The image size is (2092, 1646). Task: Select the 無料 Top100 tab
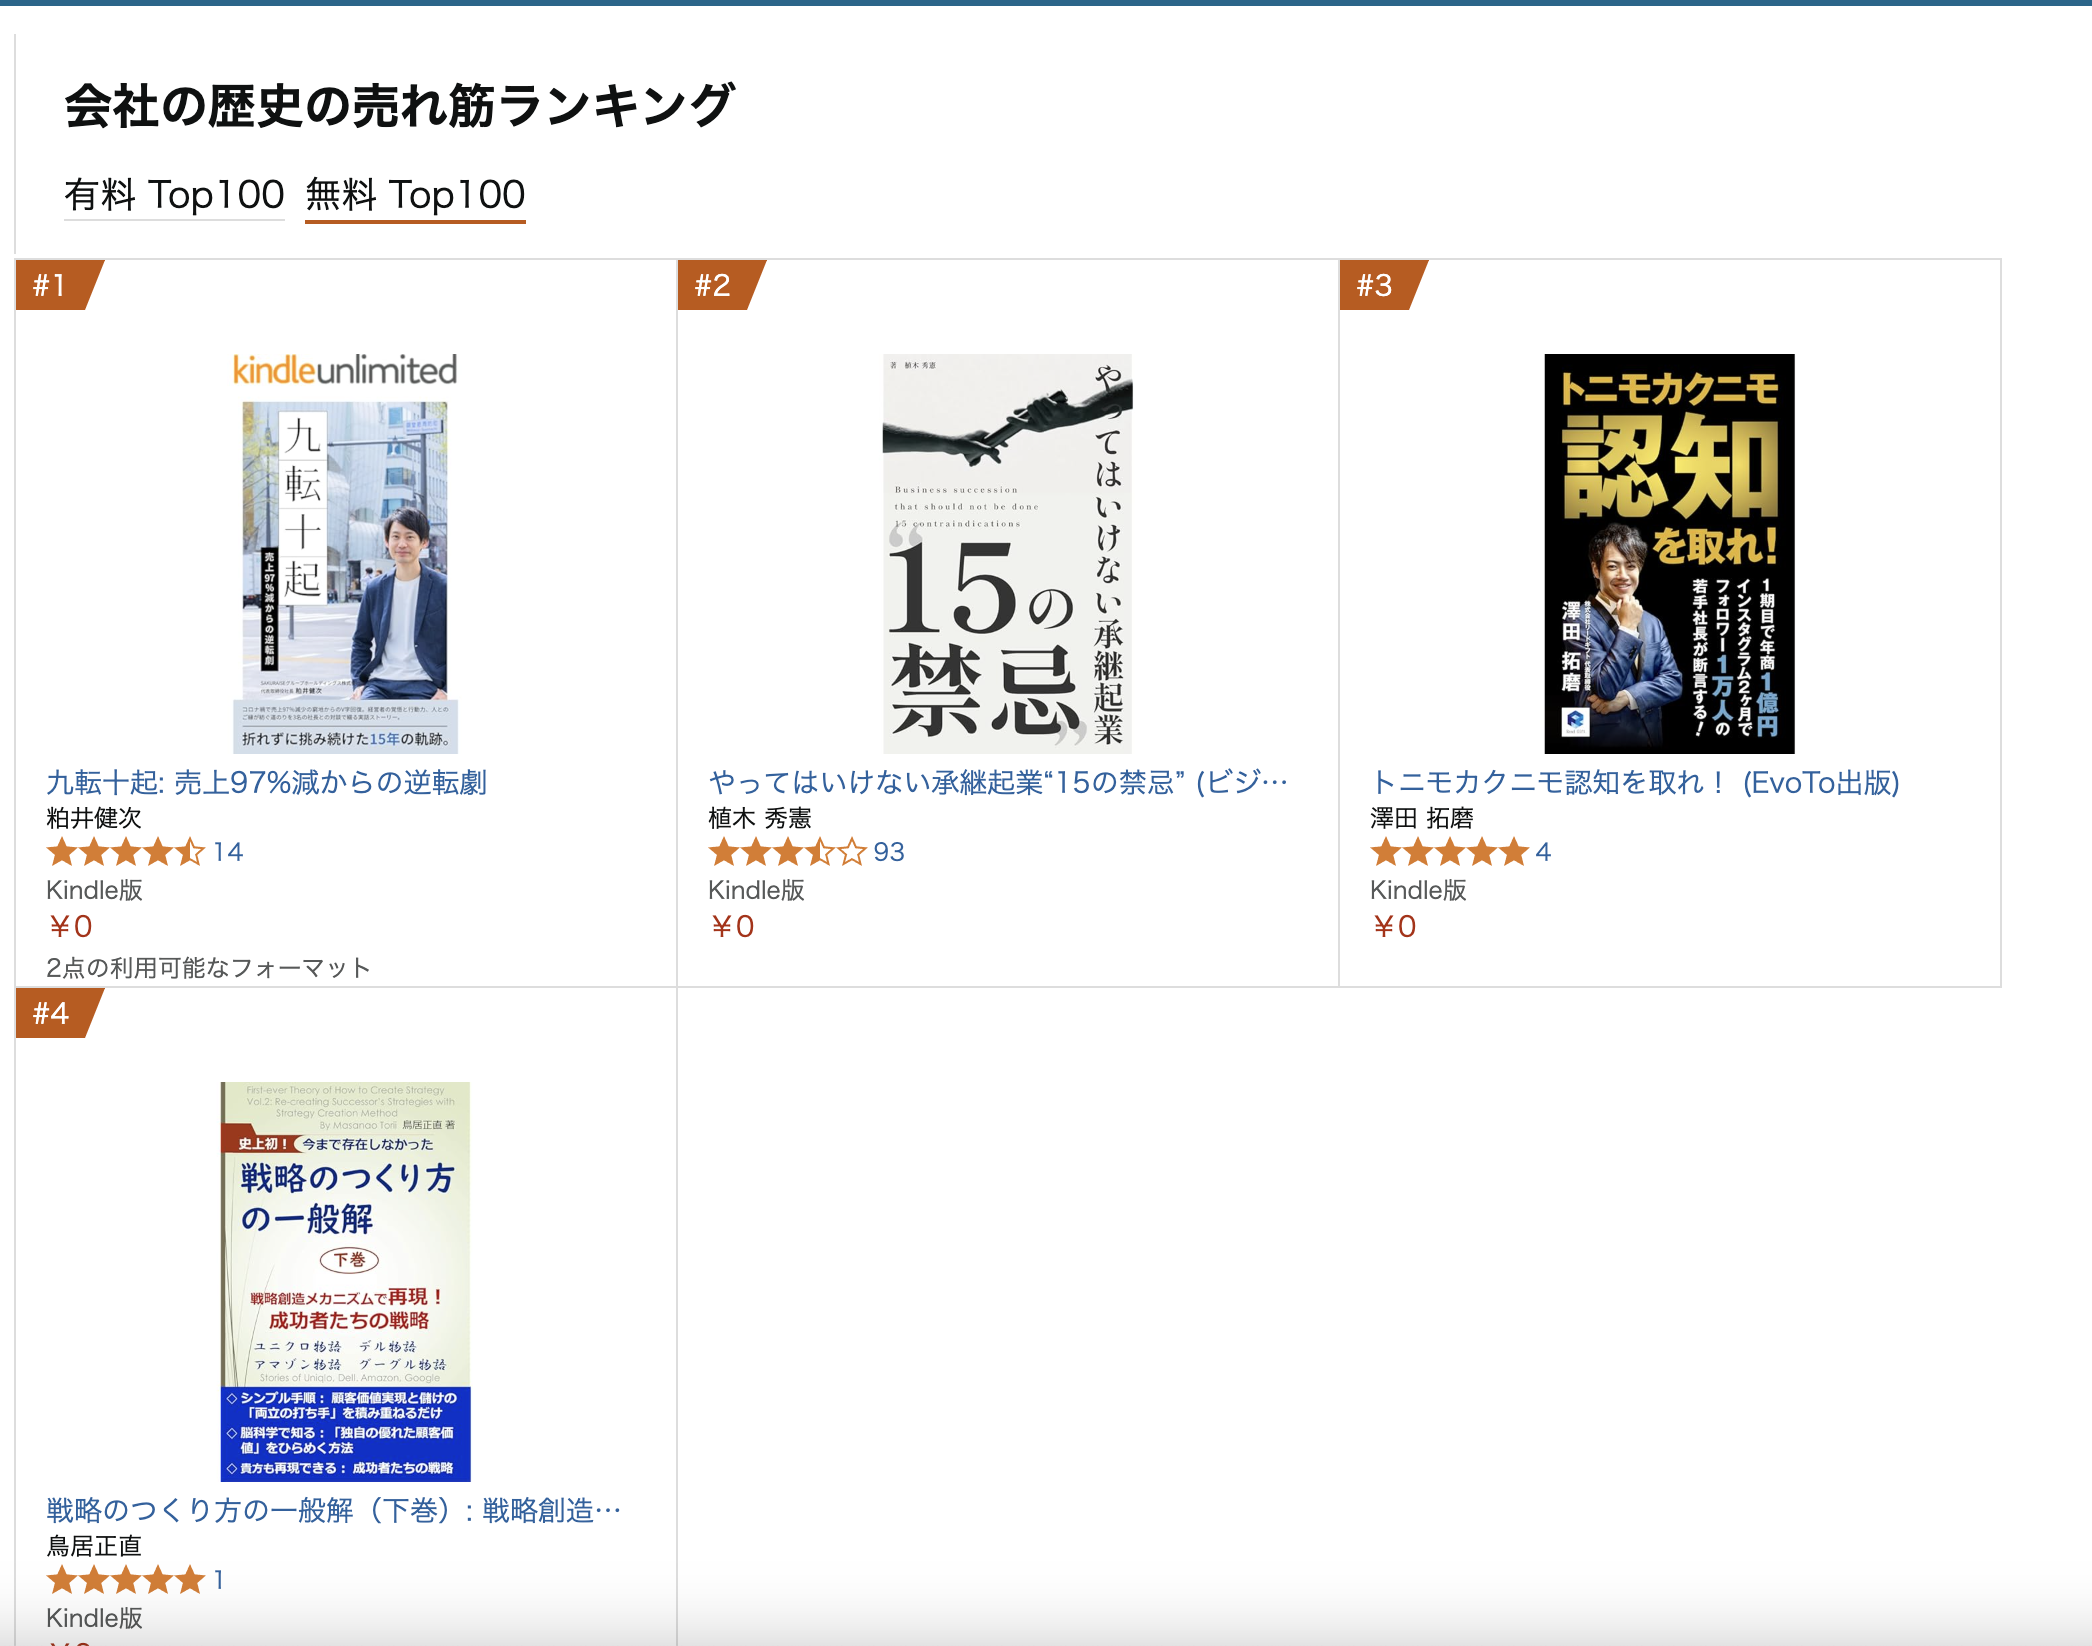415,194
